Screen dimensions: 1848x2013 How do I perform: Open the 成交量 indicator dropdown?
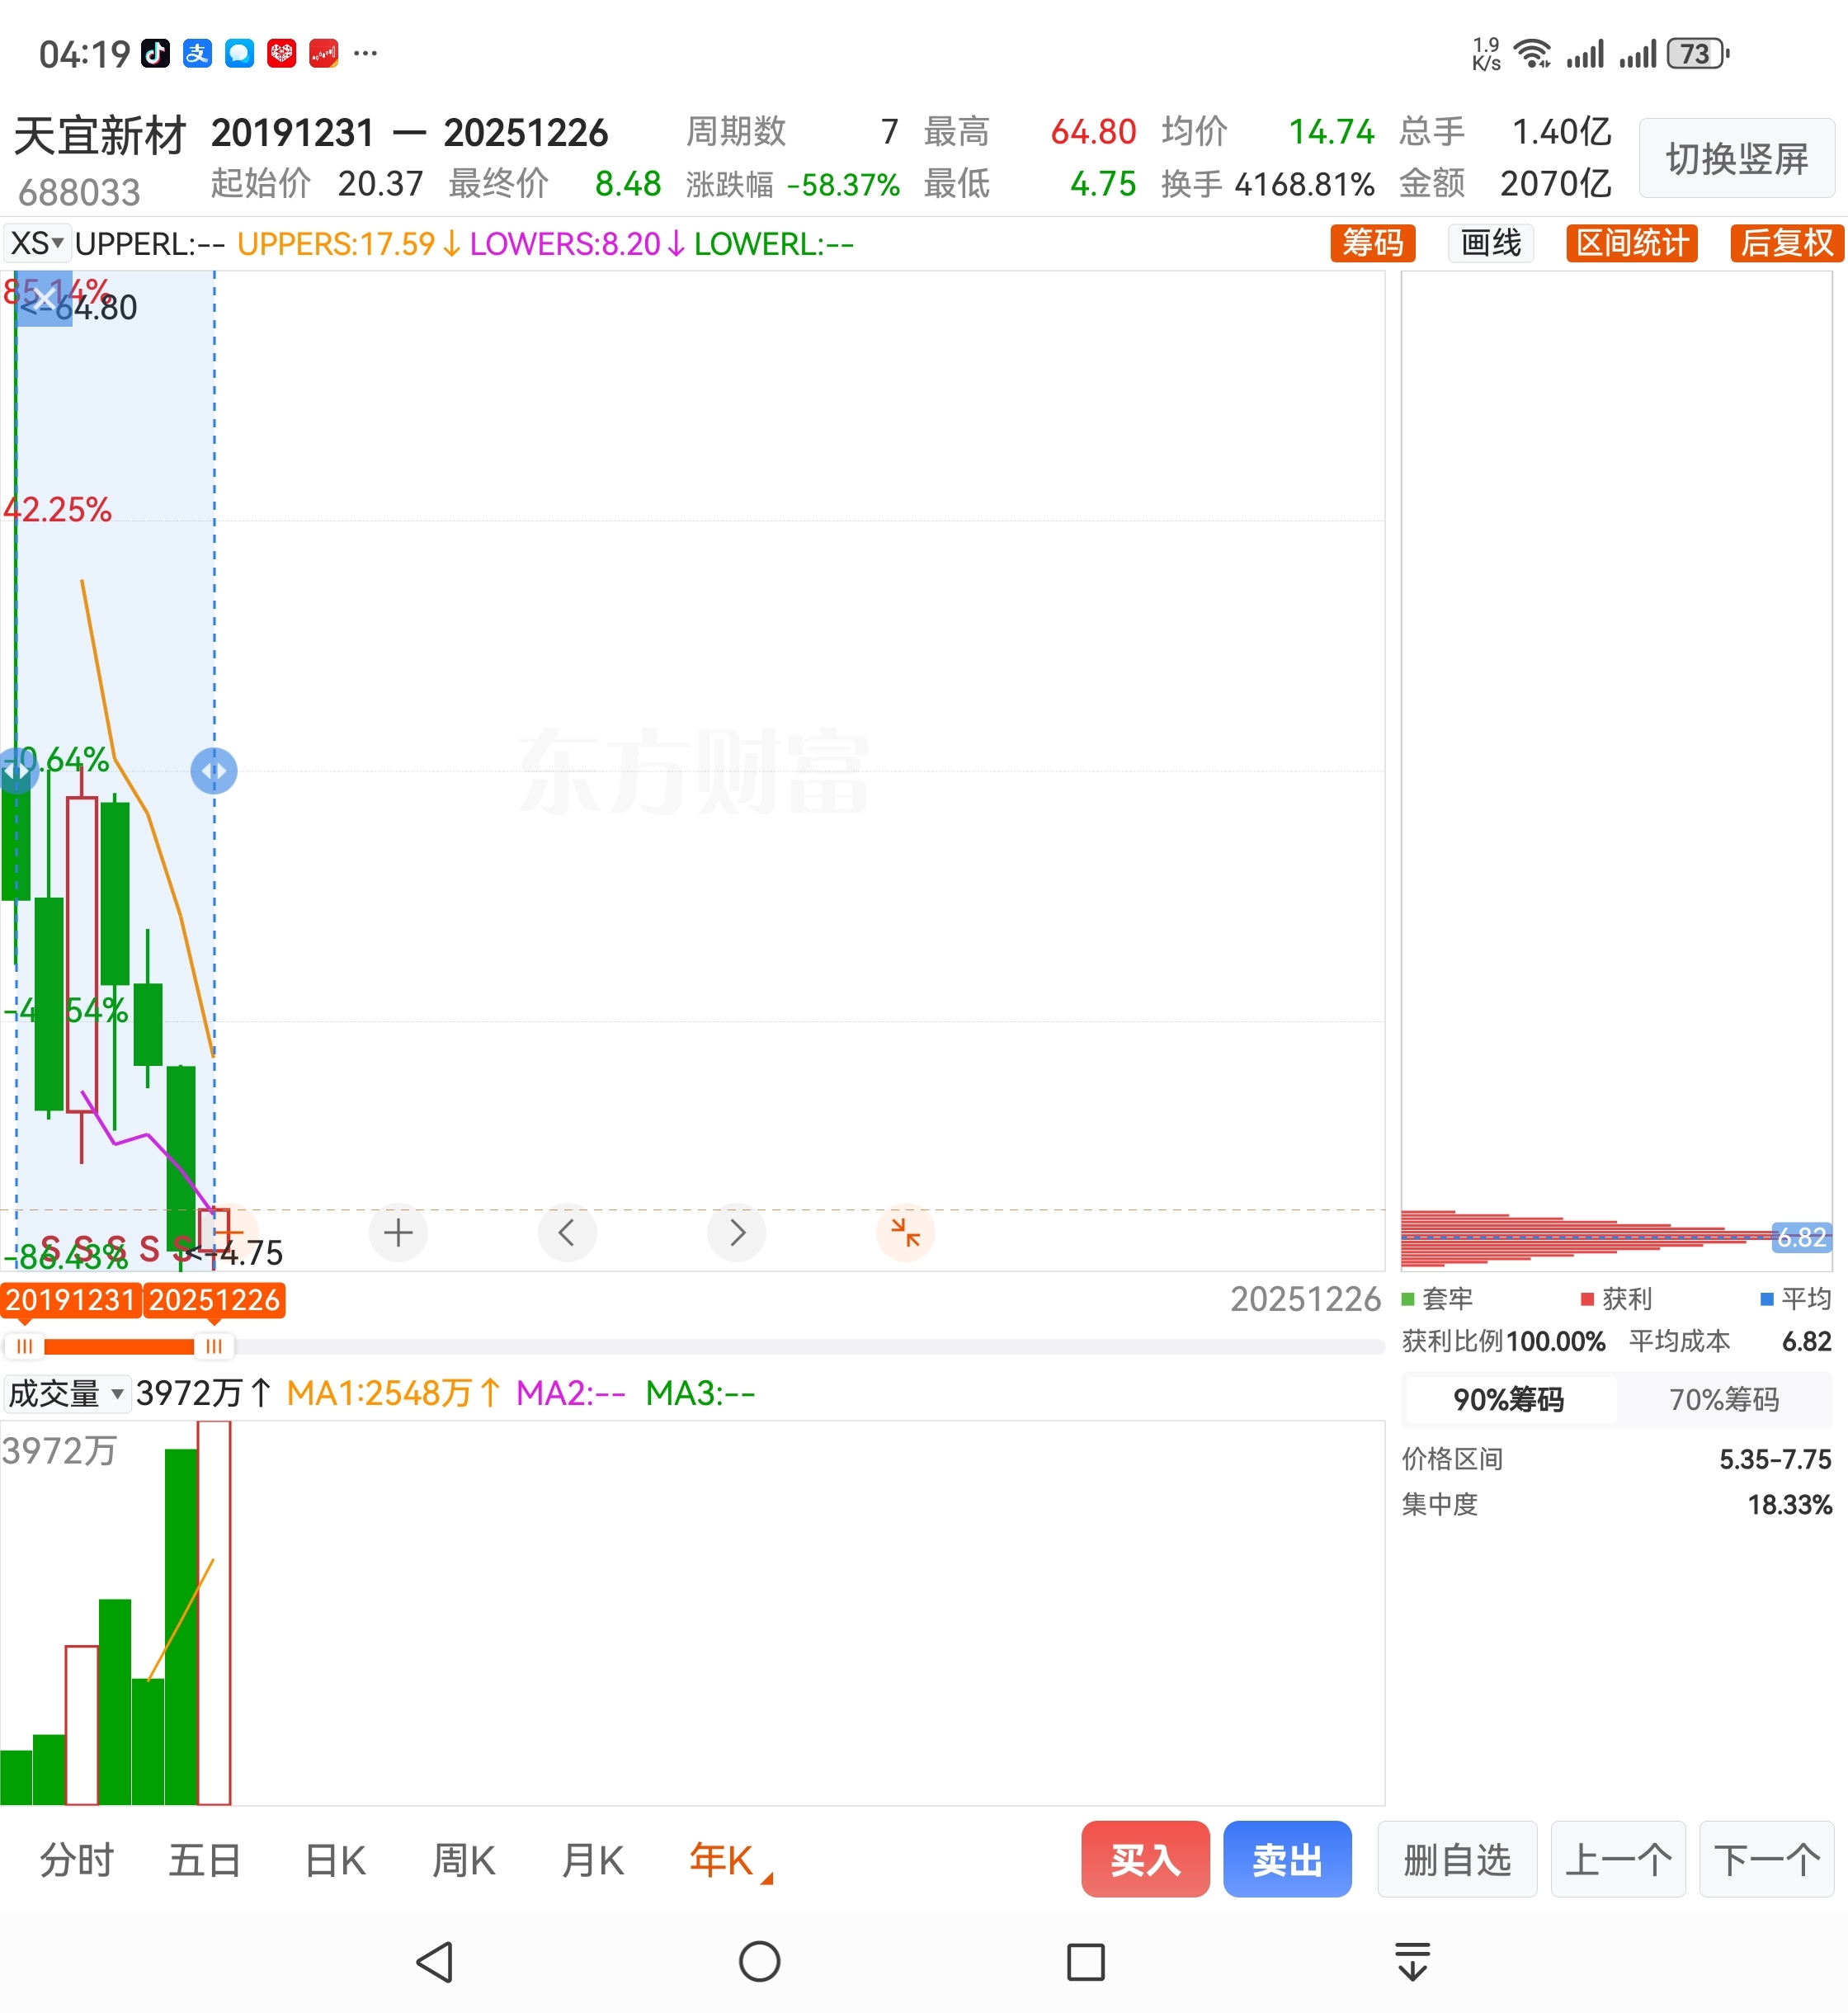click(66, 1393)
